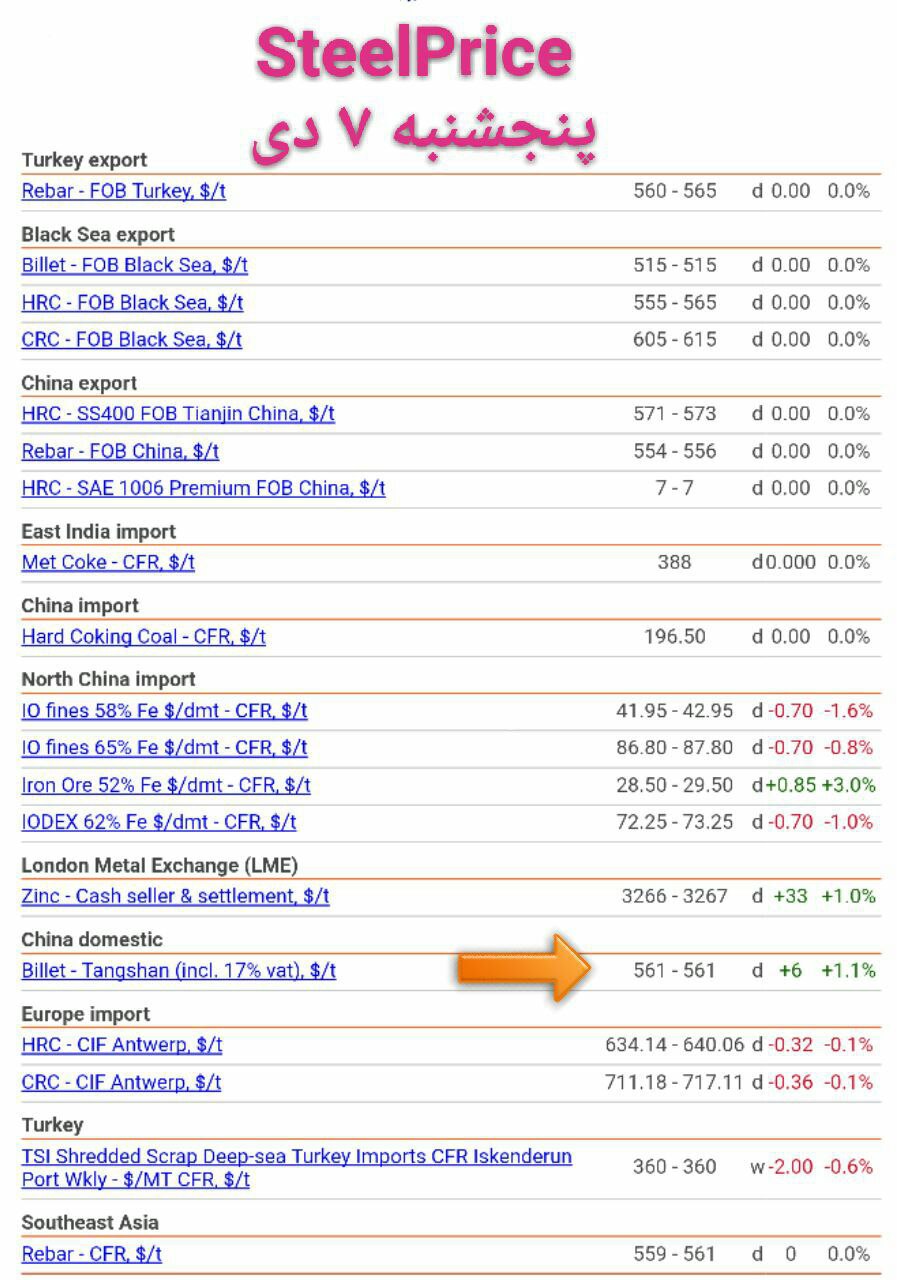
Task: Follow the Iron Ore 52% Fe link
Action: point(166,785)
